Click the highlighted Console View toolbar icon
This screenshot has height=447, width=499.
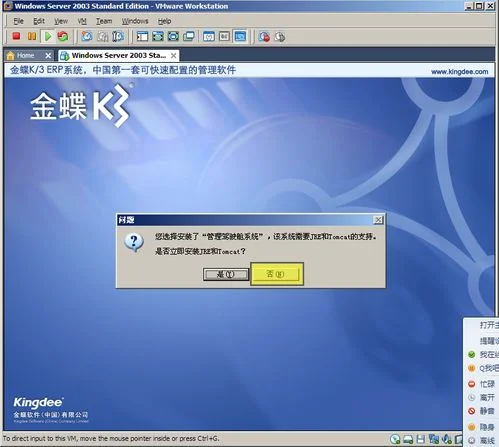(x=240, y=36)
